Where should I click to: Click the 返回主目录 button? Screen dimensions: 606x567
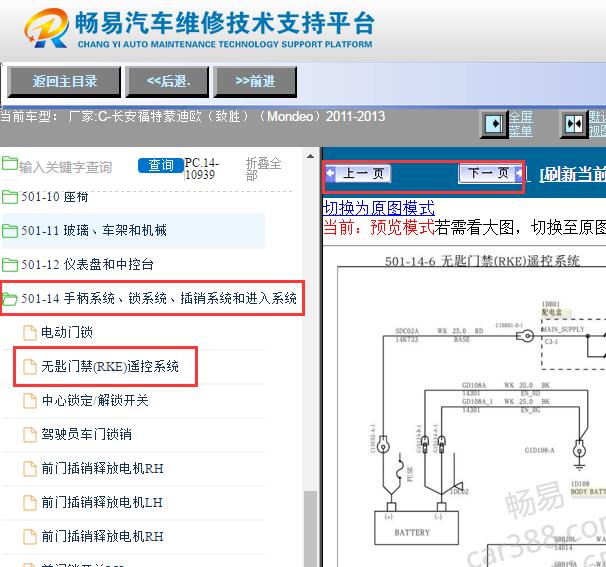click(64, 82)
